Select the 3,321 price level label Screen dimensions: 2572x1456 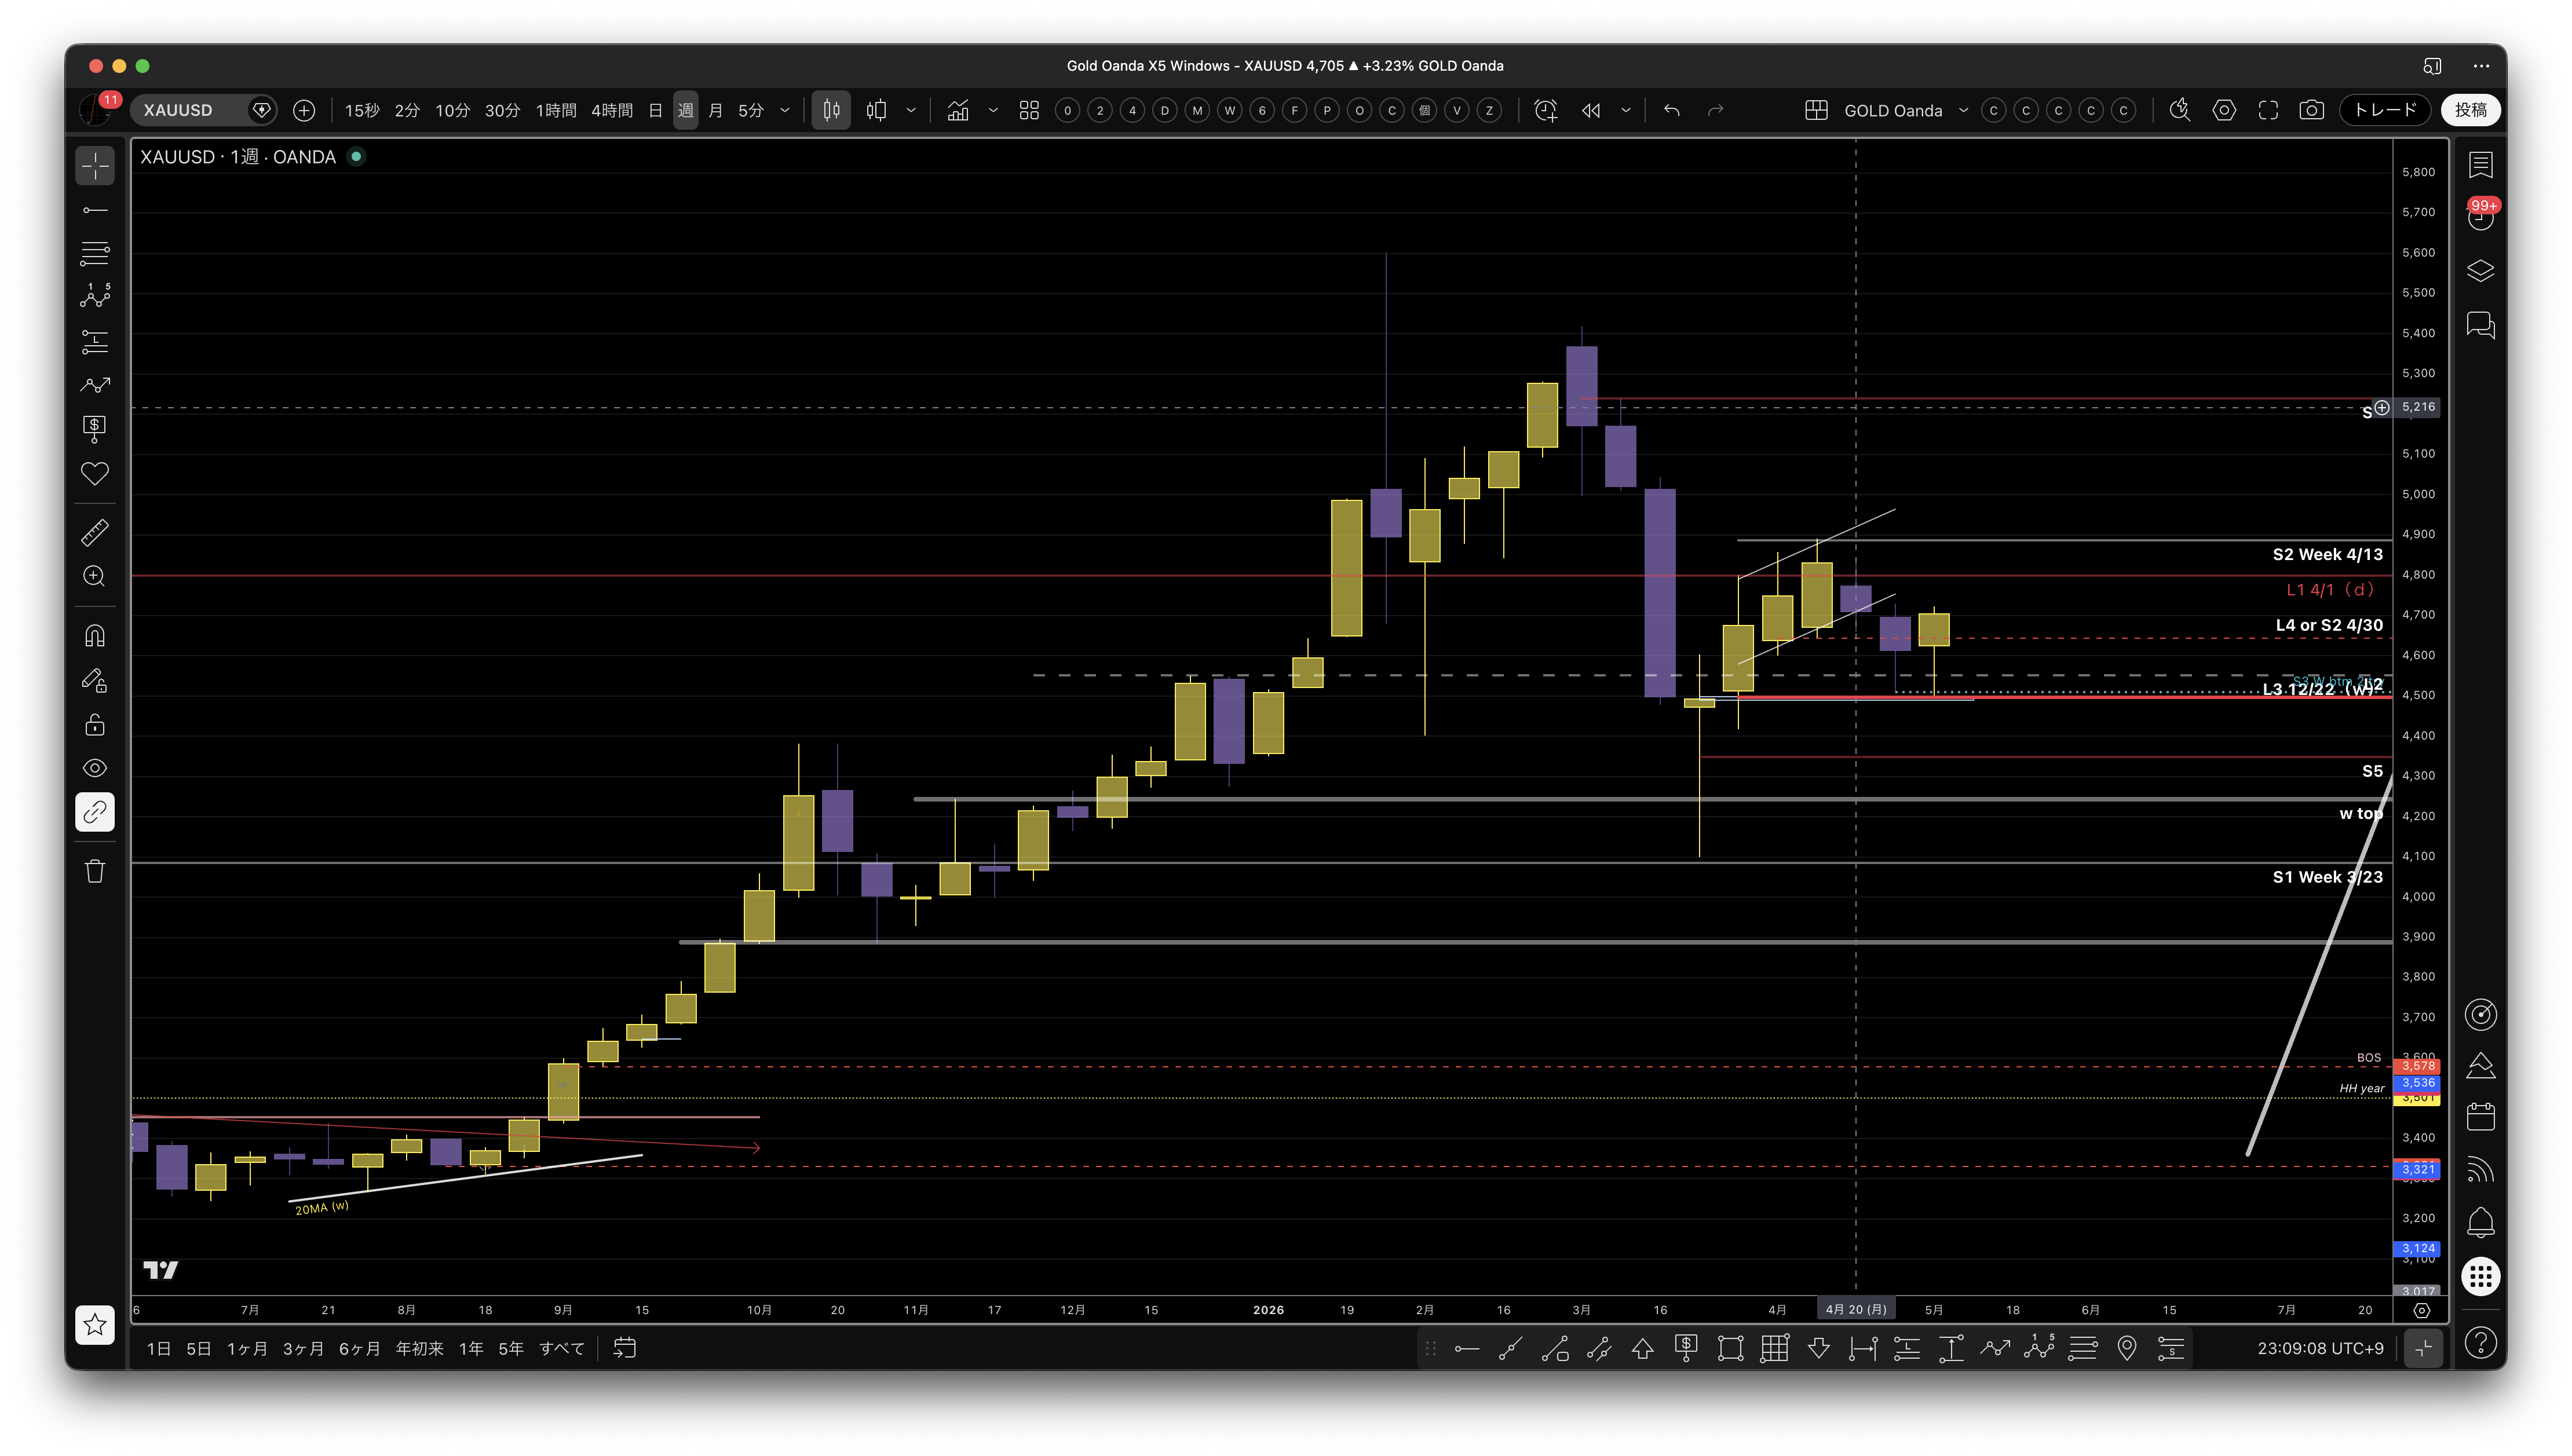coord(2418,1170)
